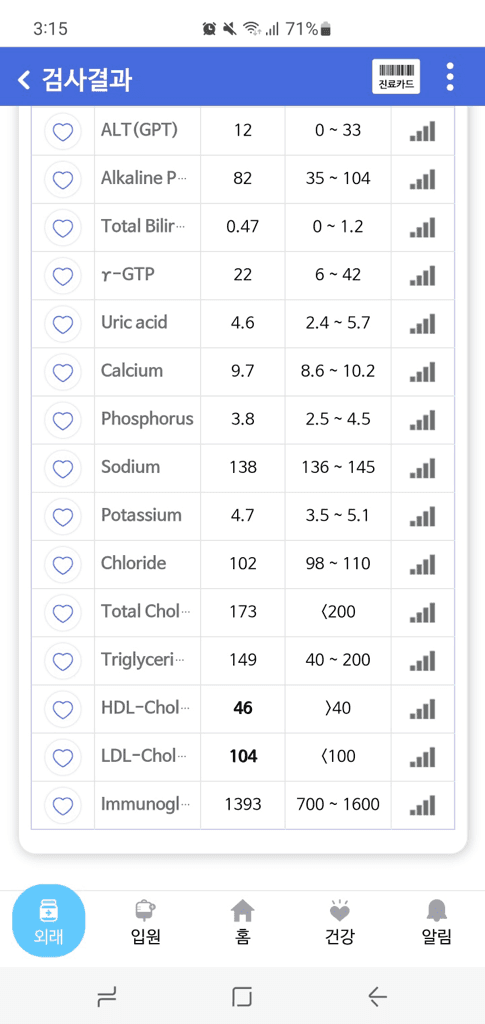The height and width of the screenshot is (1024, 485).
Task: Show trend chart icon for ALT(GPT)
Action: pos(422,131)
